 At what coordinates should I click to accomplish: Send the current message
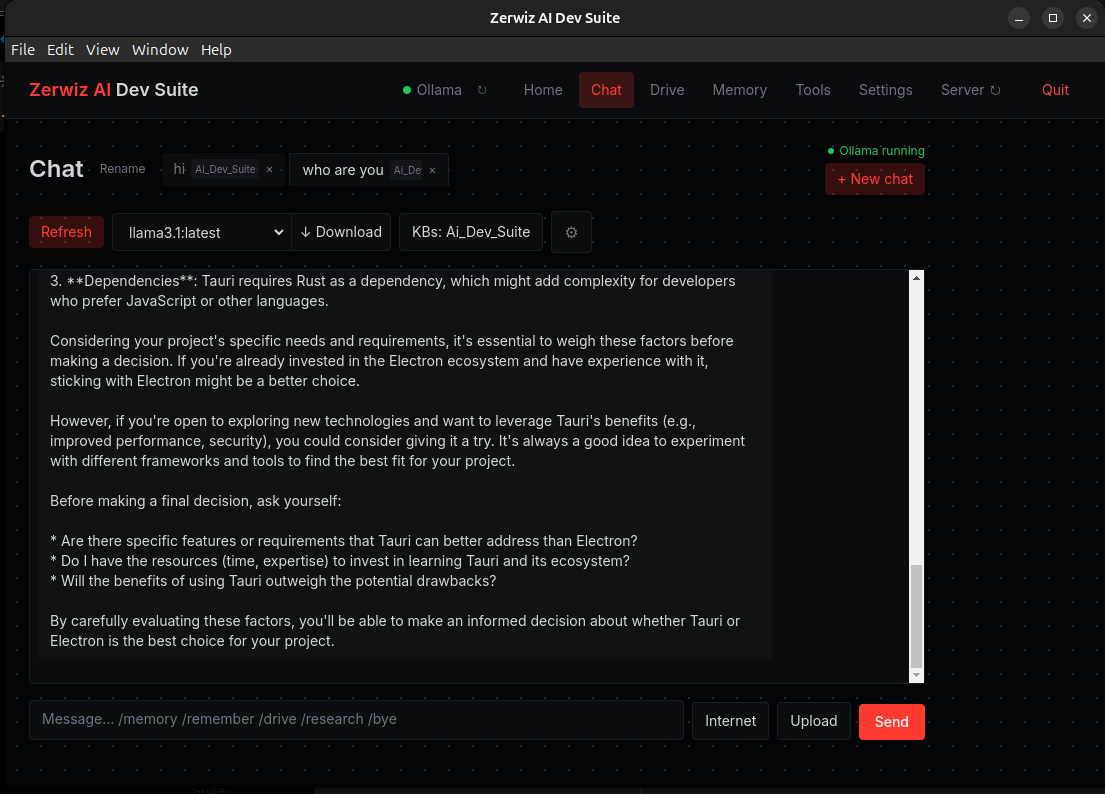(x=891, y=721)
